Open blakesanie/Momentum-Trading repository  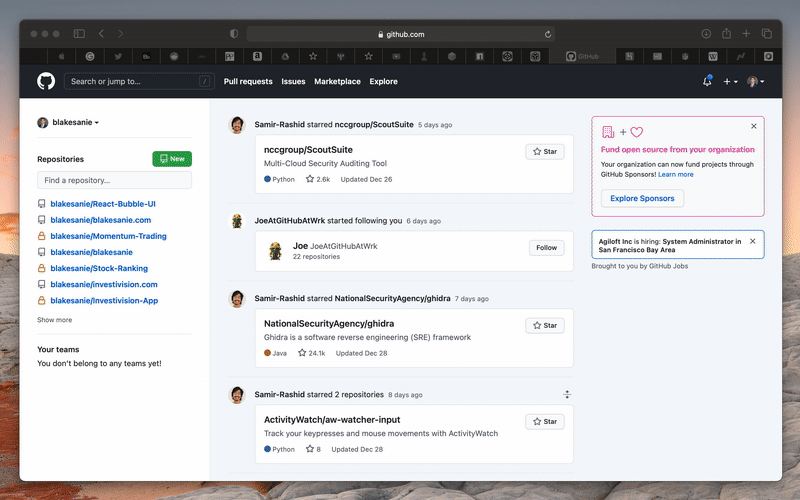point(108,236)
